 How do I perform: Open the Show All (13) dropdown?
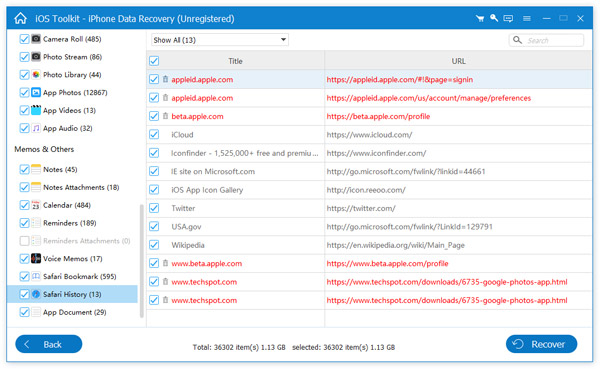click(x=220, y=40)
